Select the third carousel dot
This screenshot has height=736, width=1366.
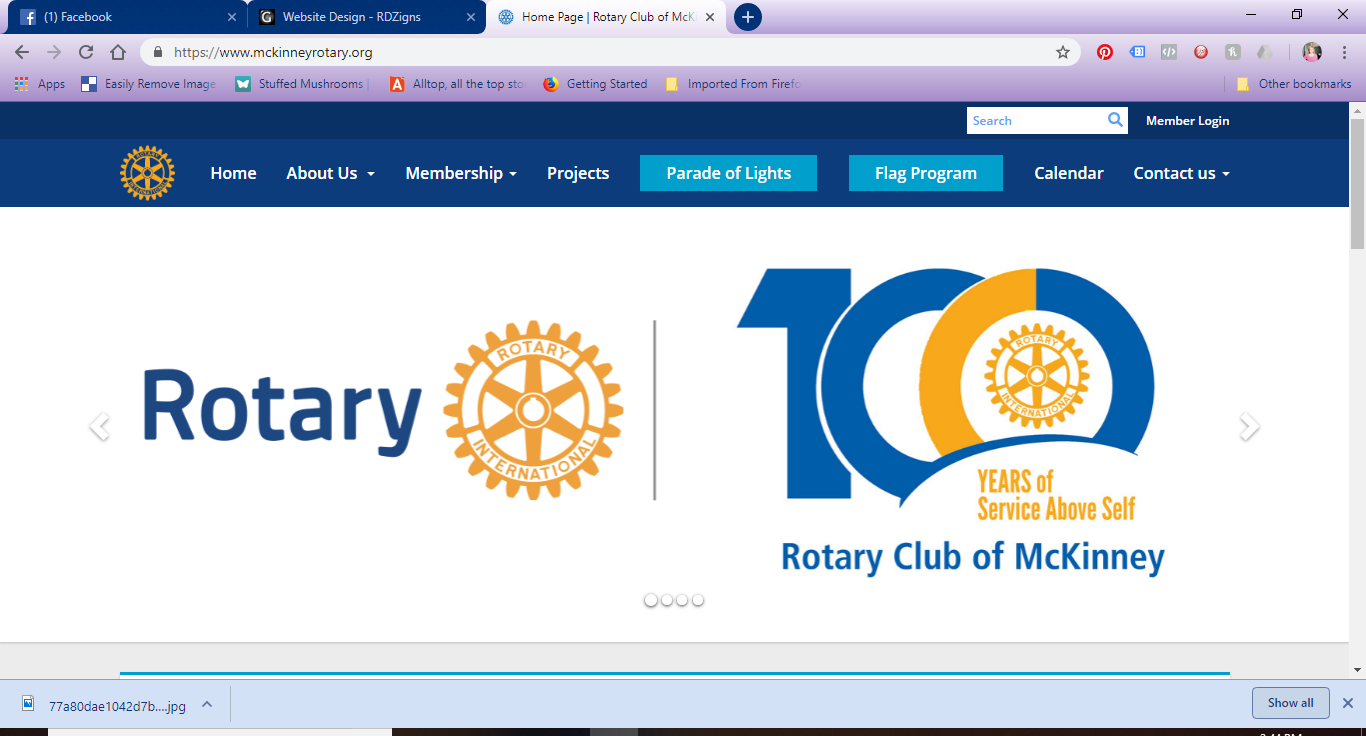tap(682, 600)
